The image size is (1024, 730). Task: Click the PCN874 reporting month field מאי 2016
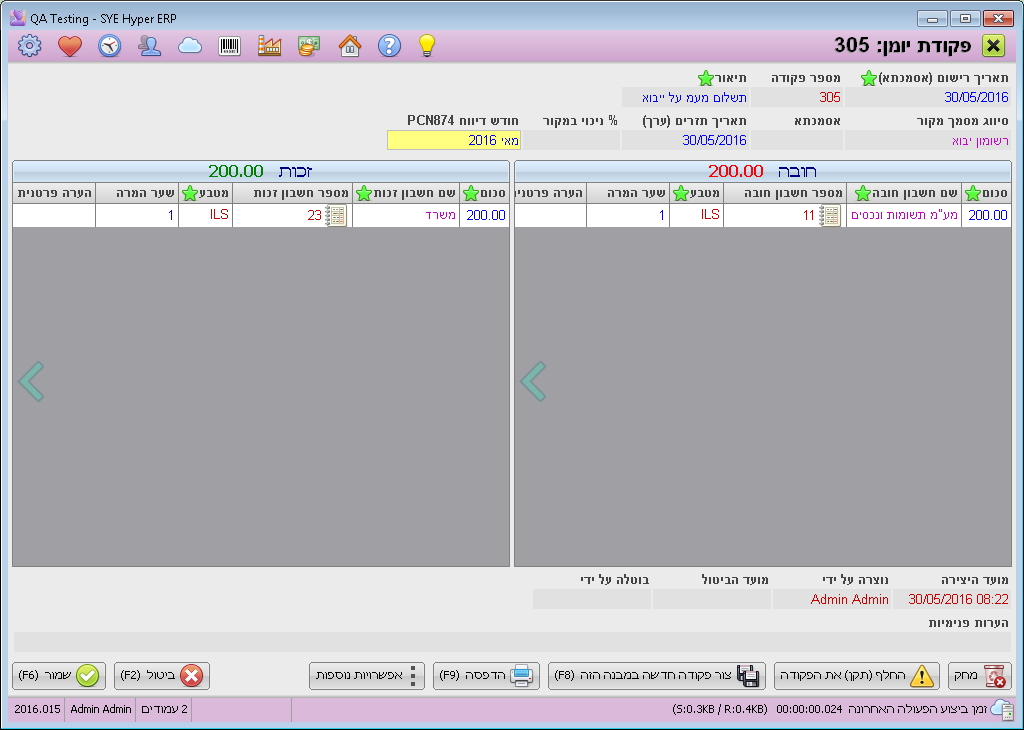pyautogui.click(x=454, y=140)
